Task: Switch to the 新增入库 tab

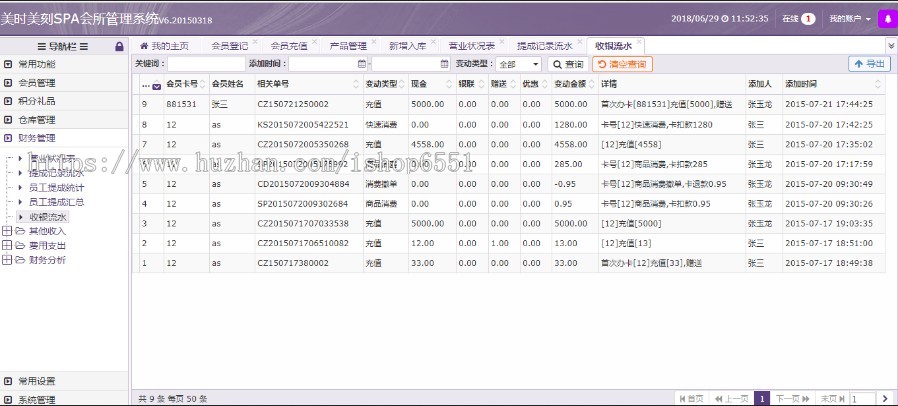Action: (407, 46)
